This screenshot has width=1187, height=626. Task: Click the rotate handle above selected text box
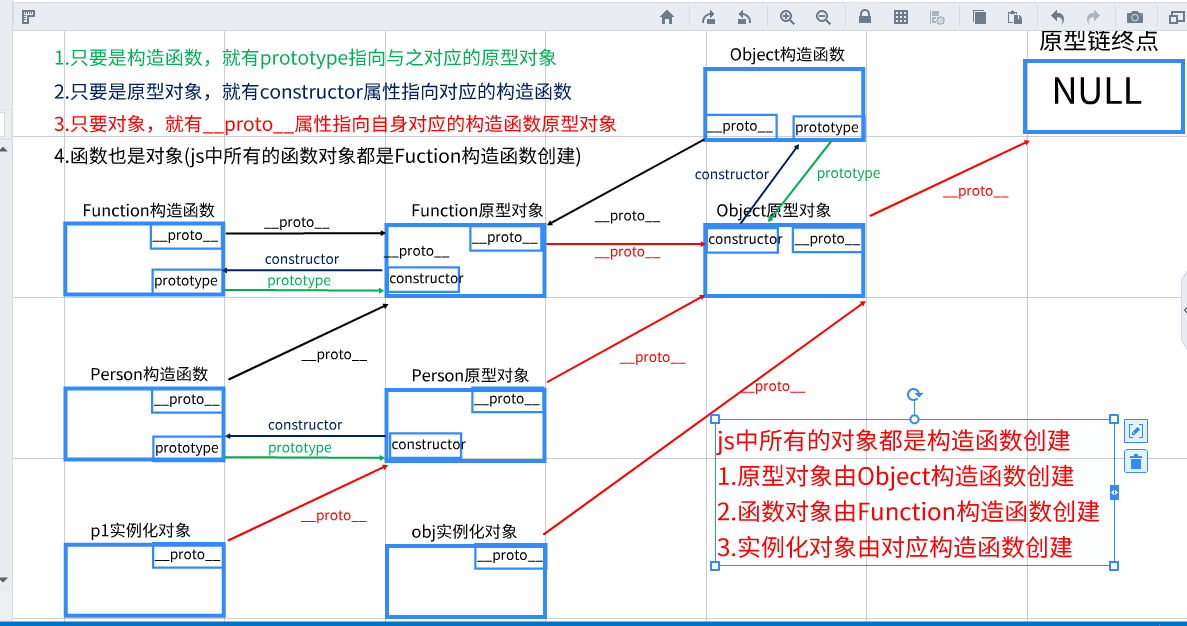pyautogui.click(x=914, y=394)
